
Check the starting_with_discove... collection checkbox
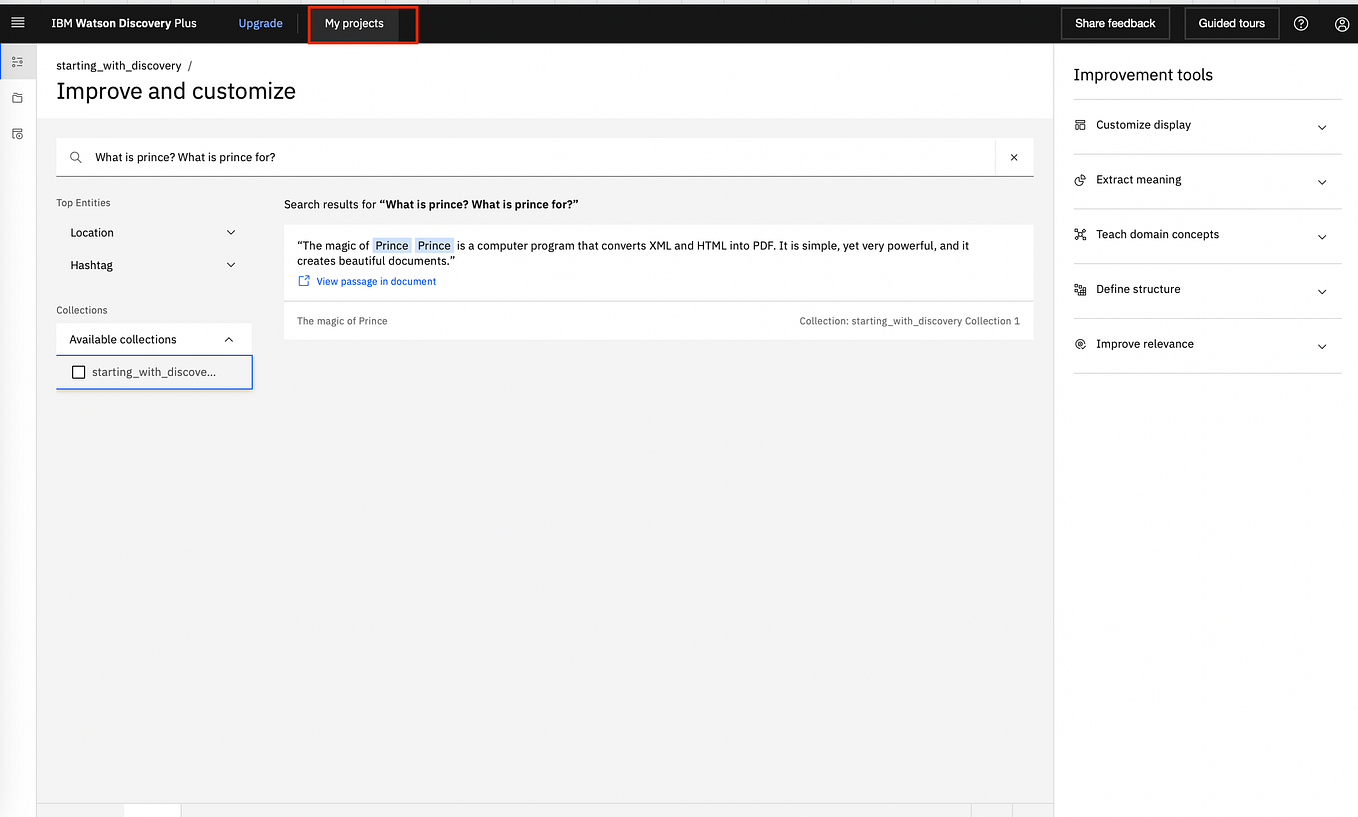[x=79, y=372]
